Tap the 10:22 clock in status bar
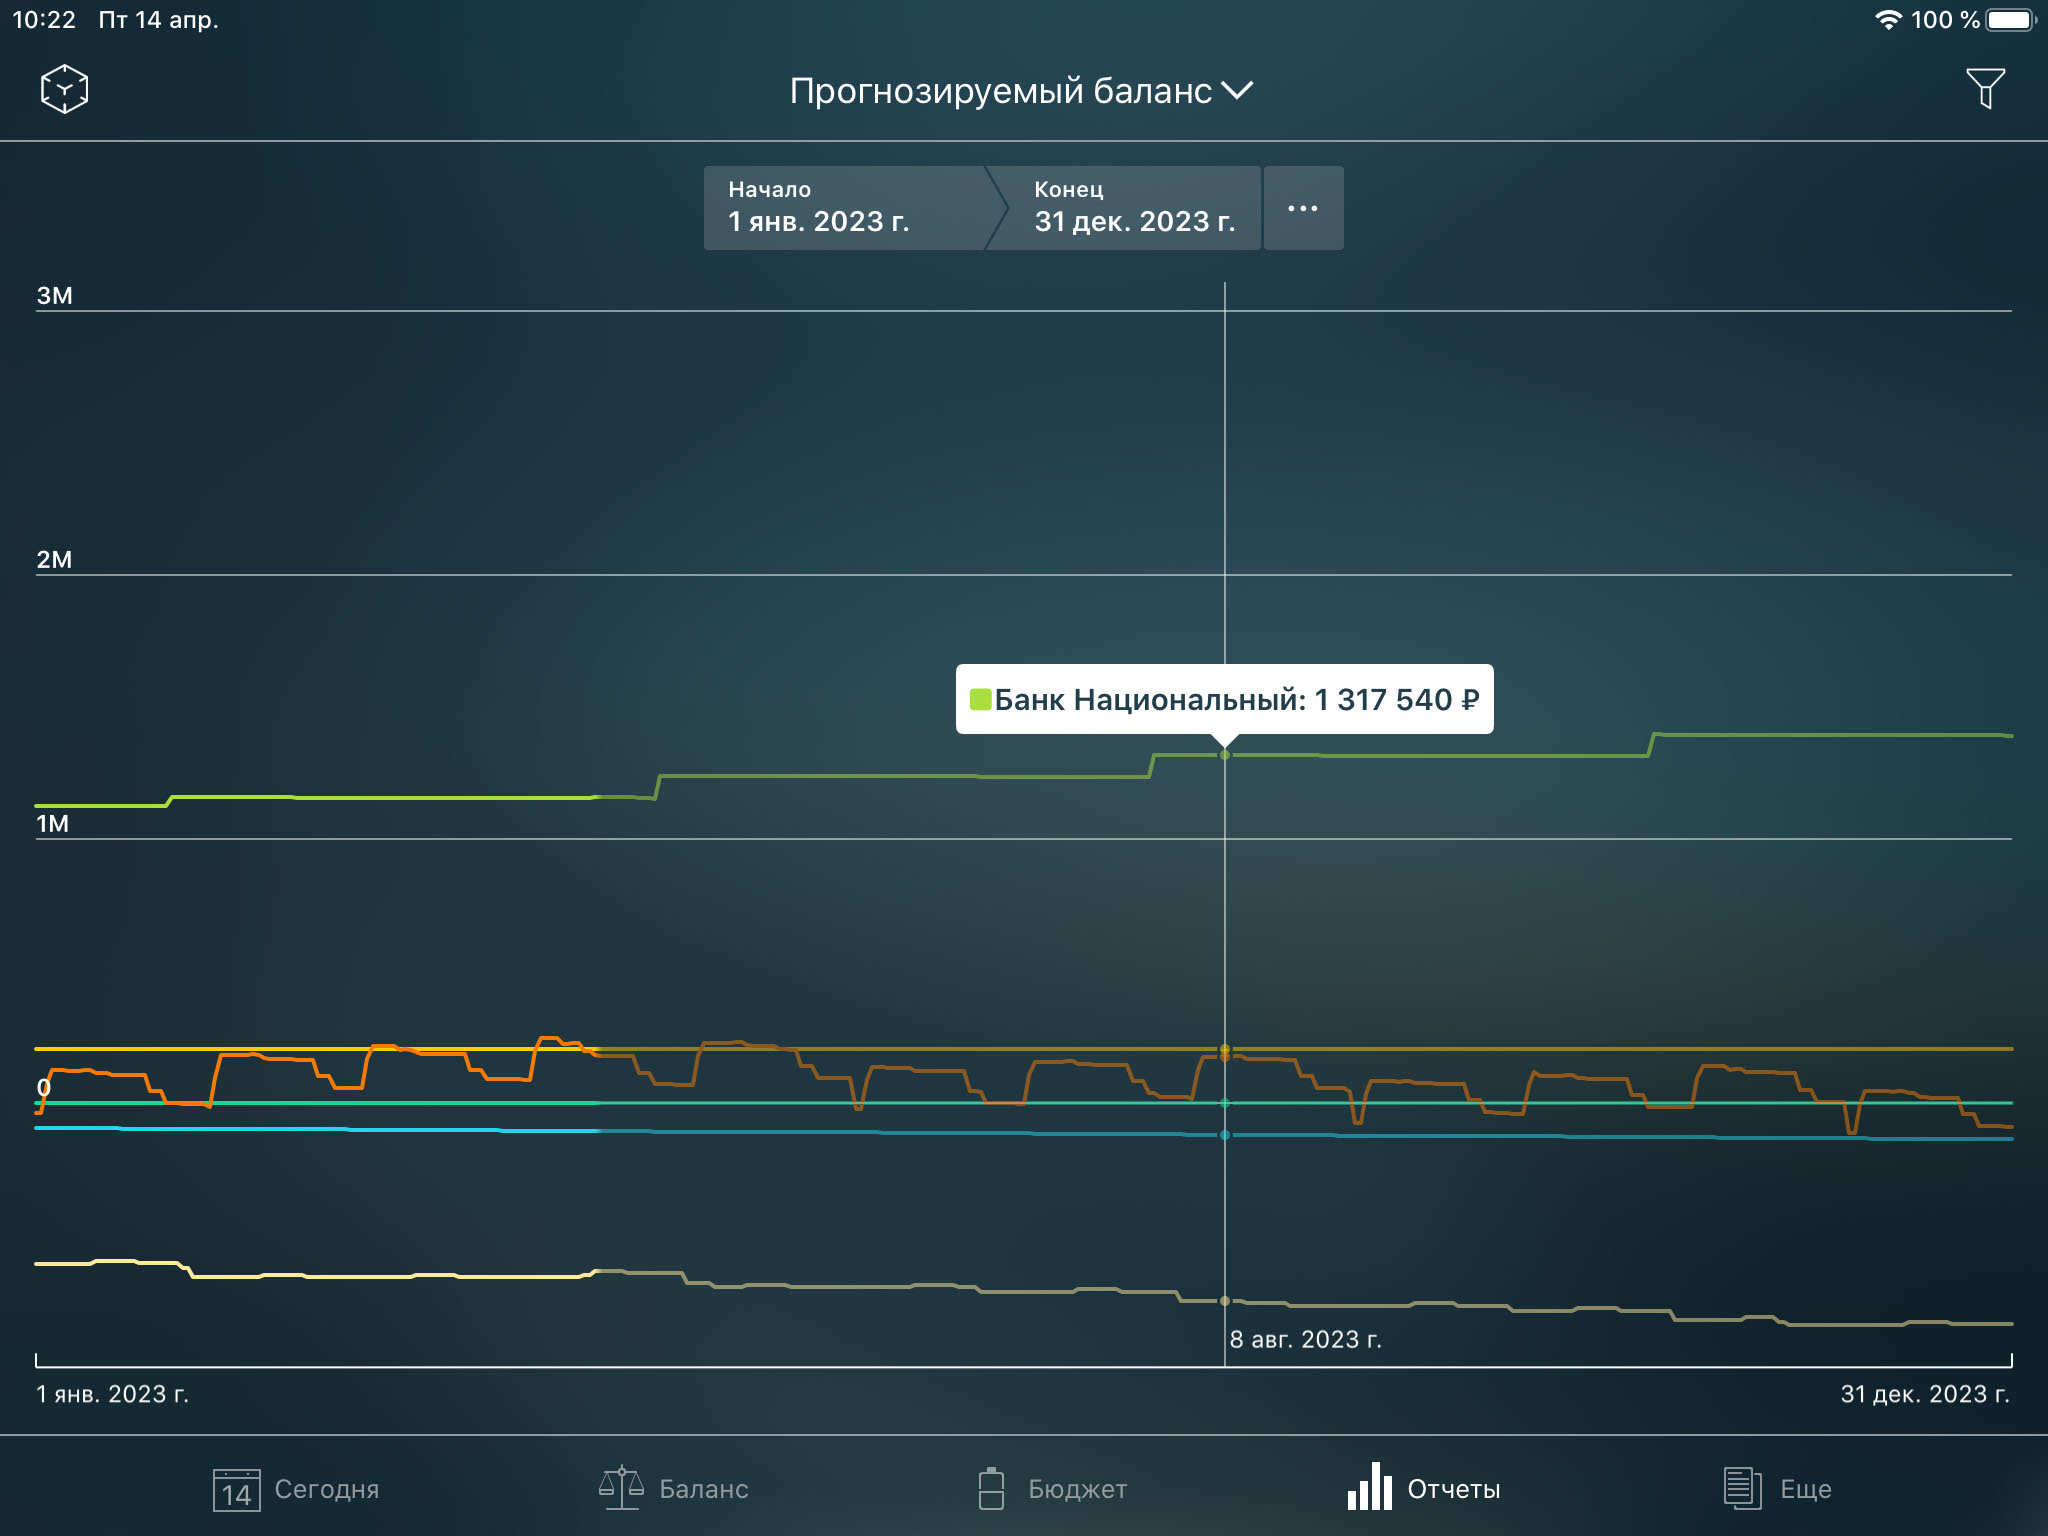 (44, 20)
